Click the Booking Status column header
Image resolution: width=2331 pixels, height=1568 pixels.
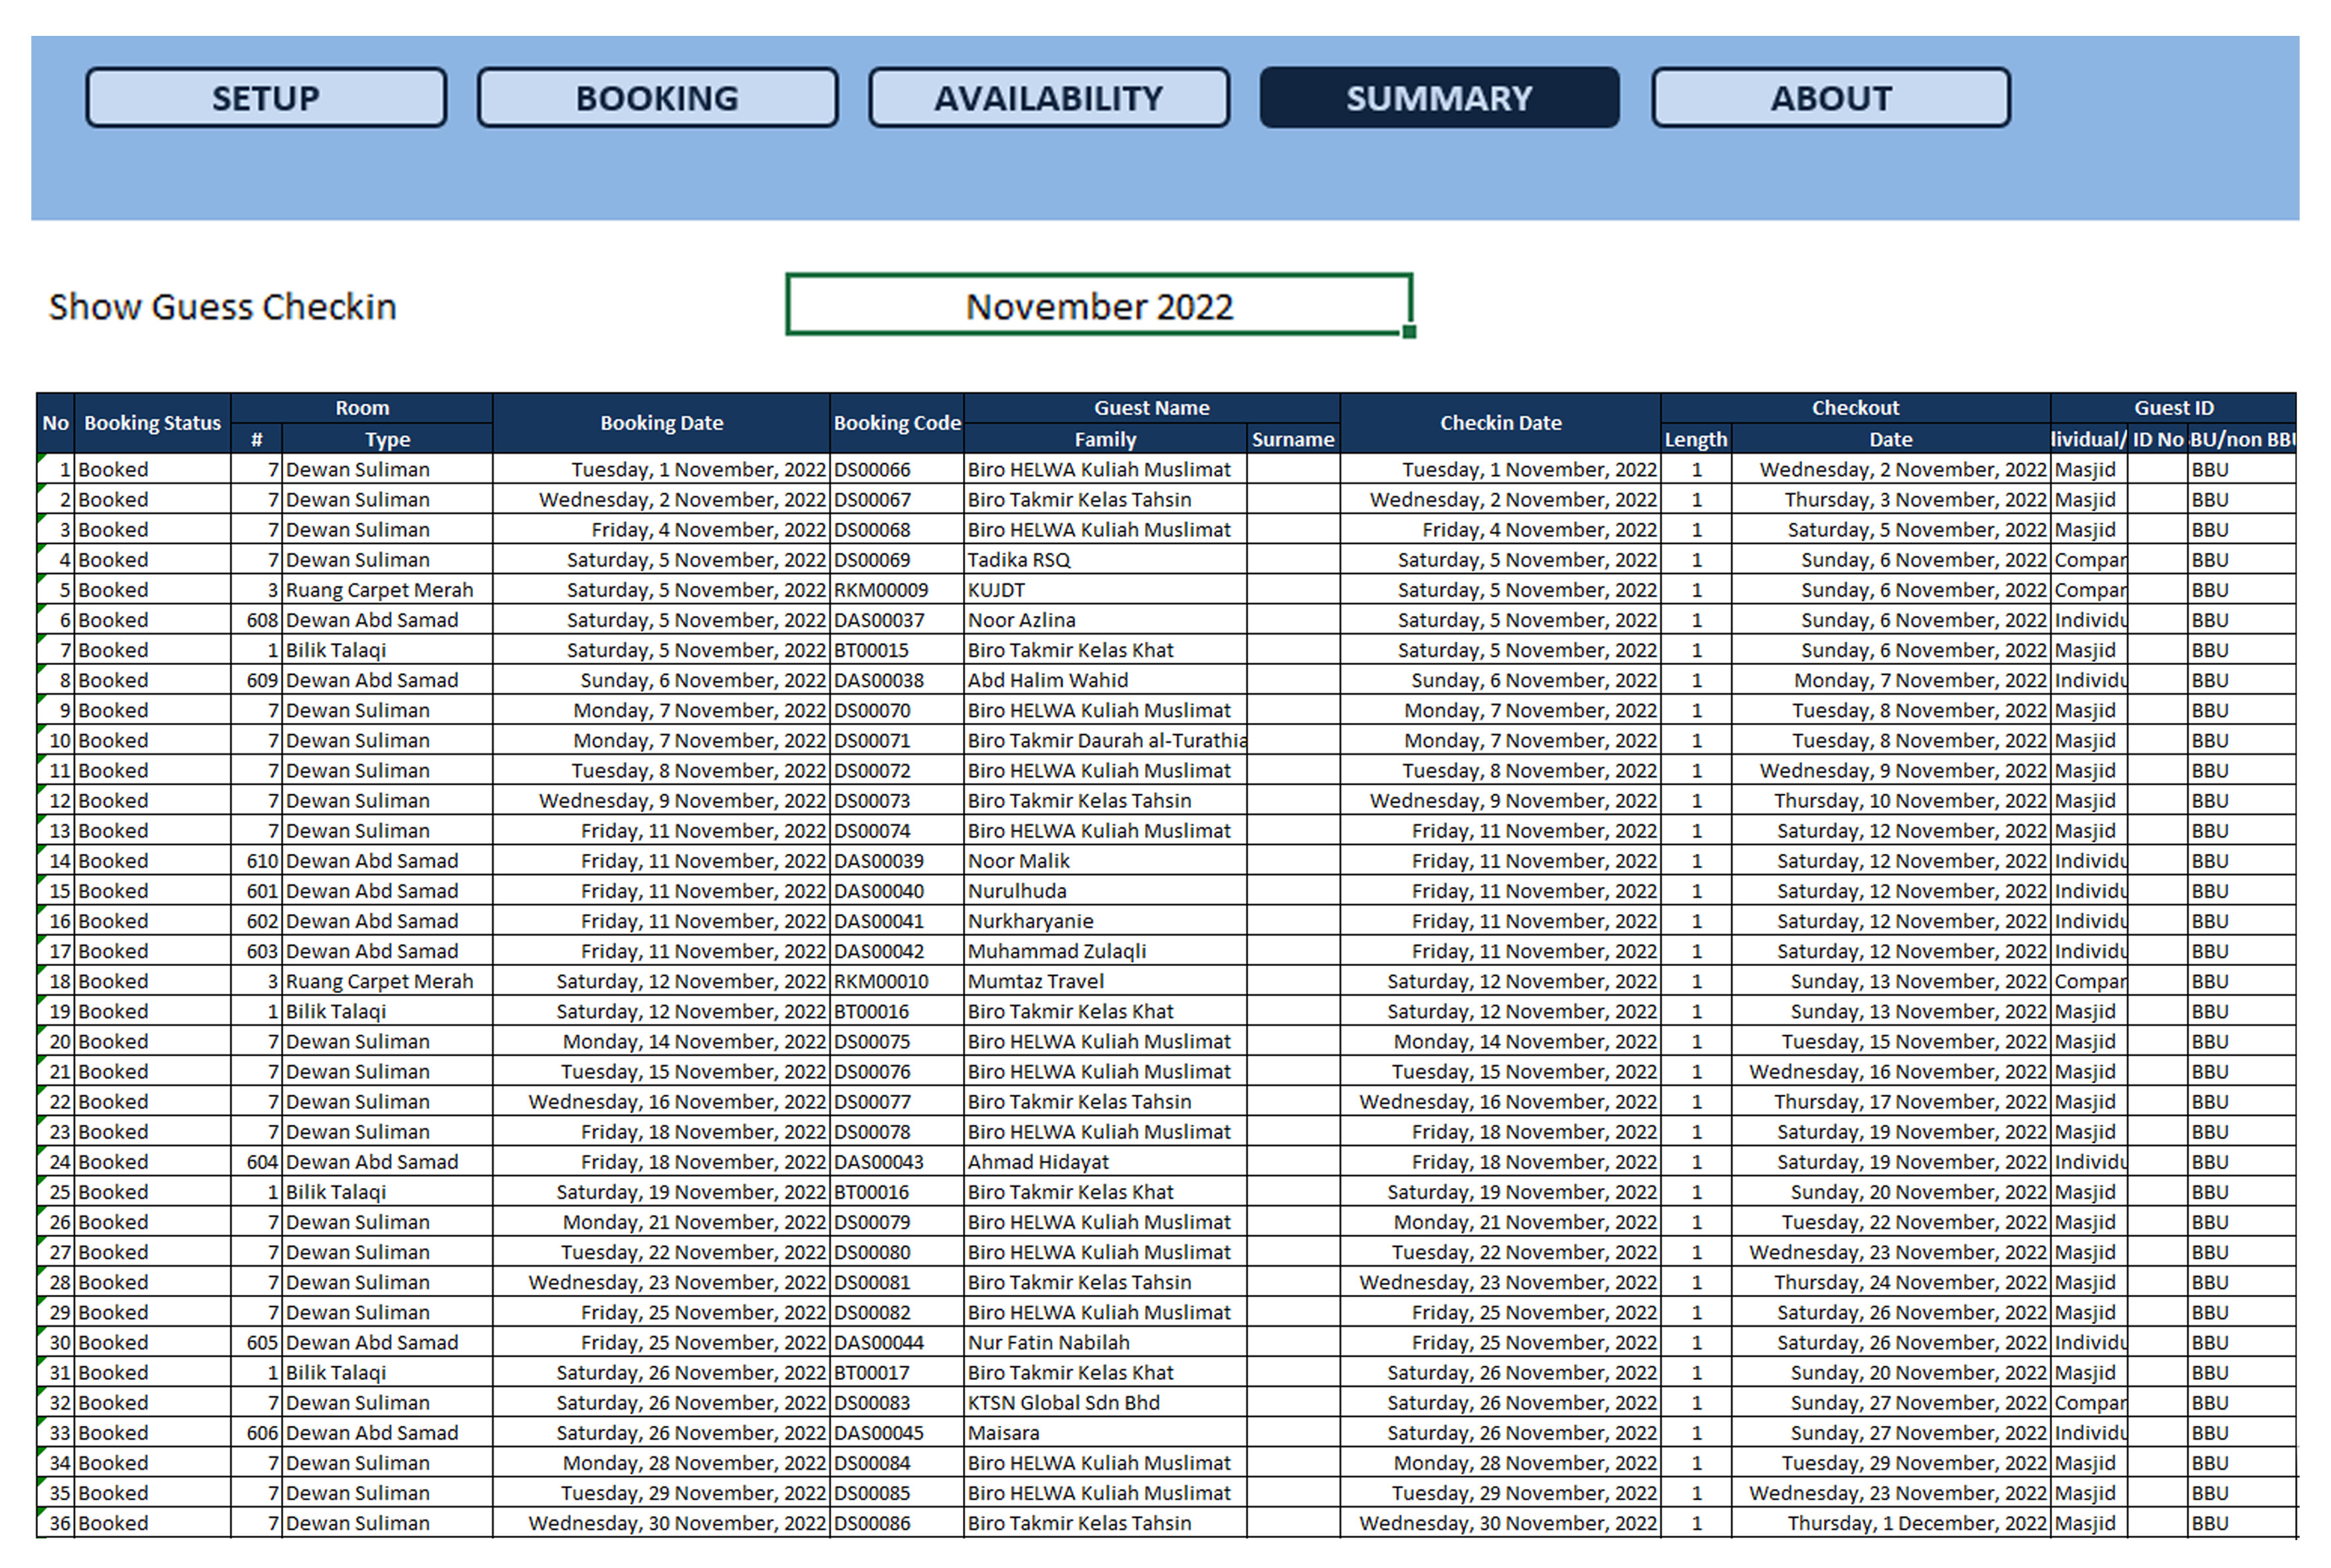pyautogui.click(x=152, y=423)
